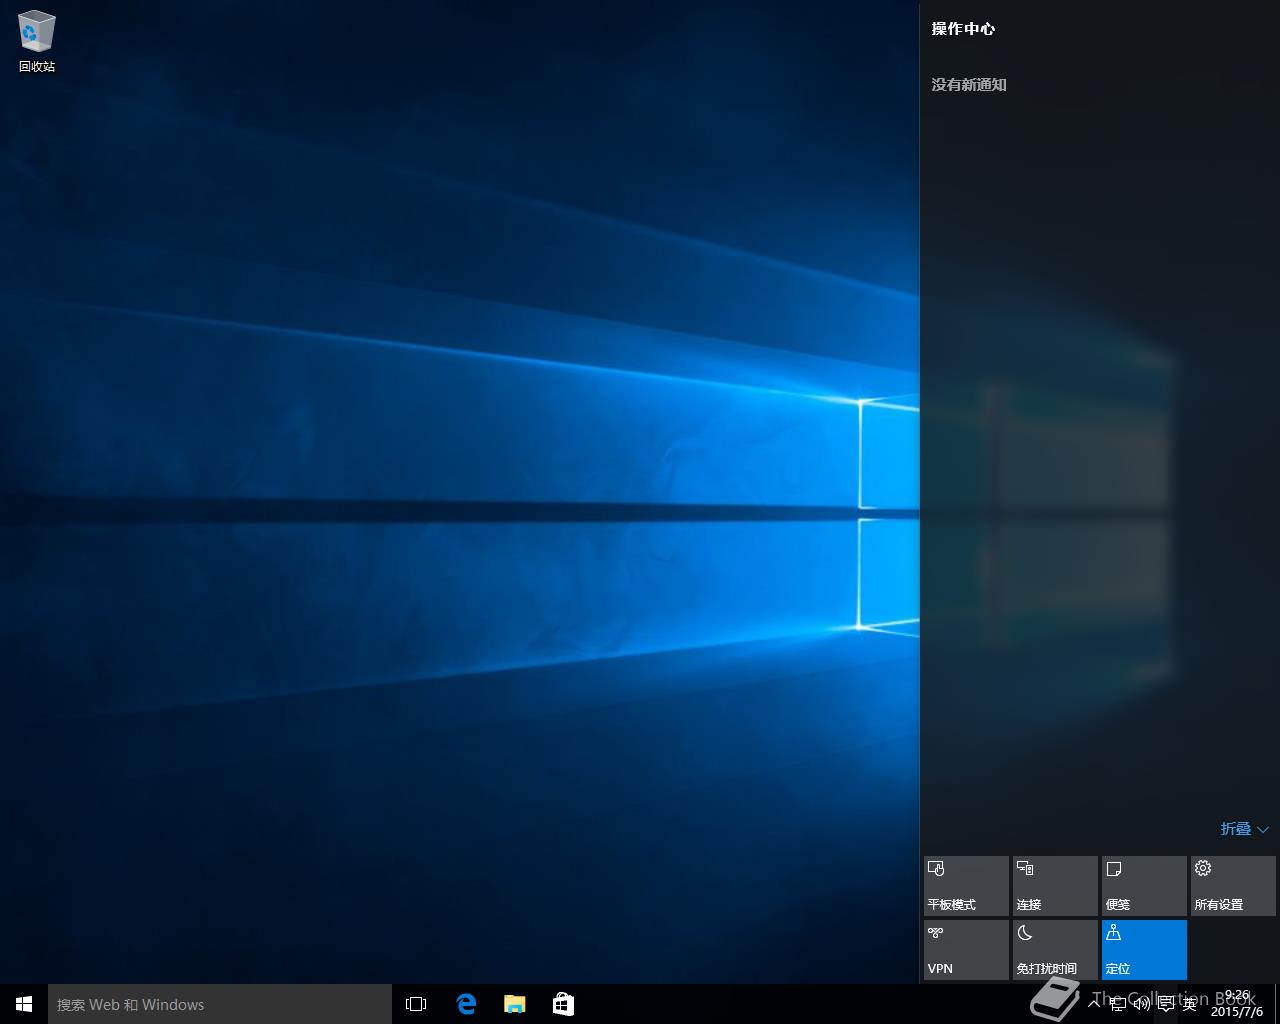Open the volume speaker tray icon
This screenshot has height=1024, width=1280.
click(x=1142, y=1004)
